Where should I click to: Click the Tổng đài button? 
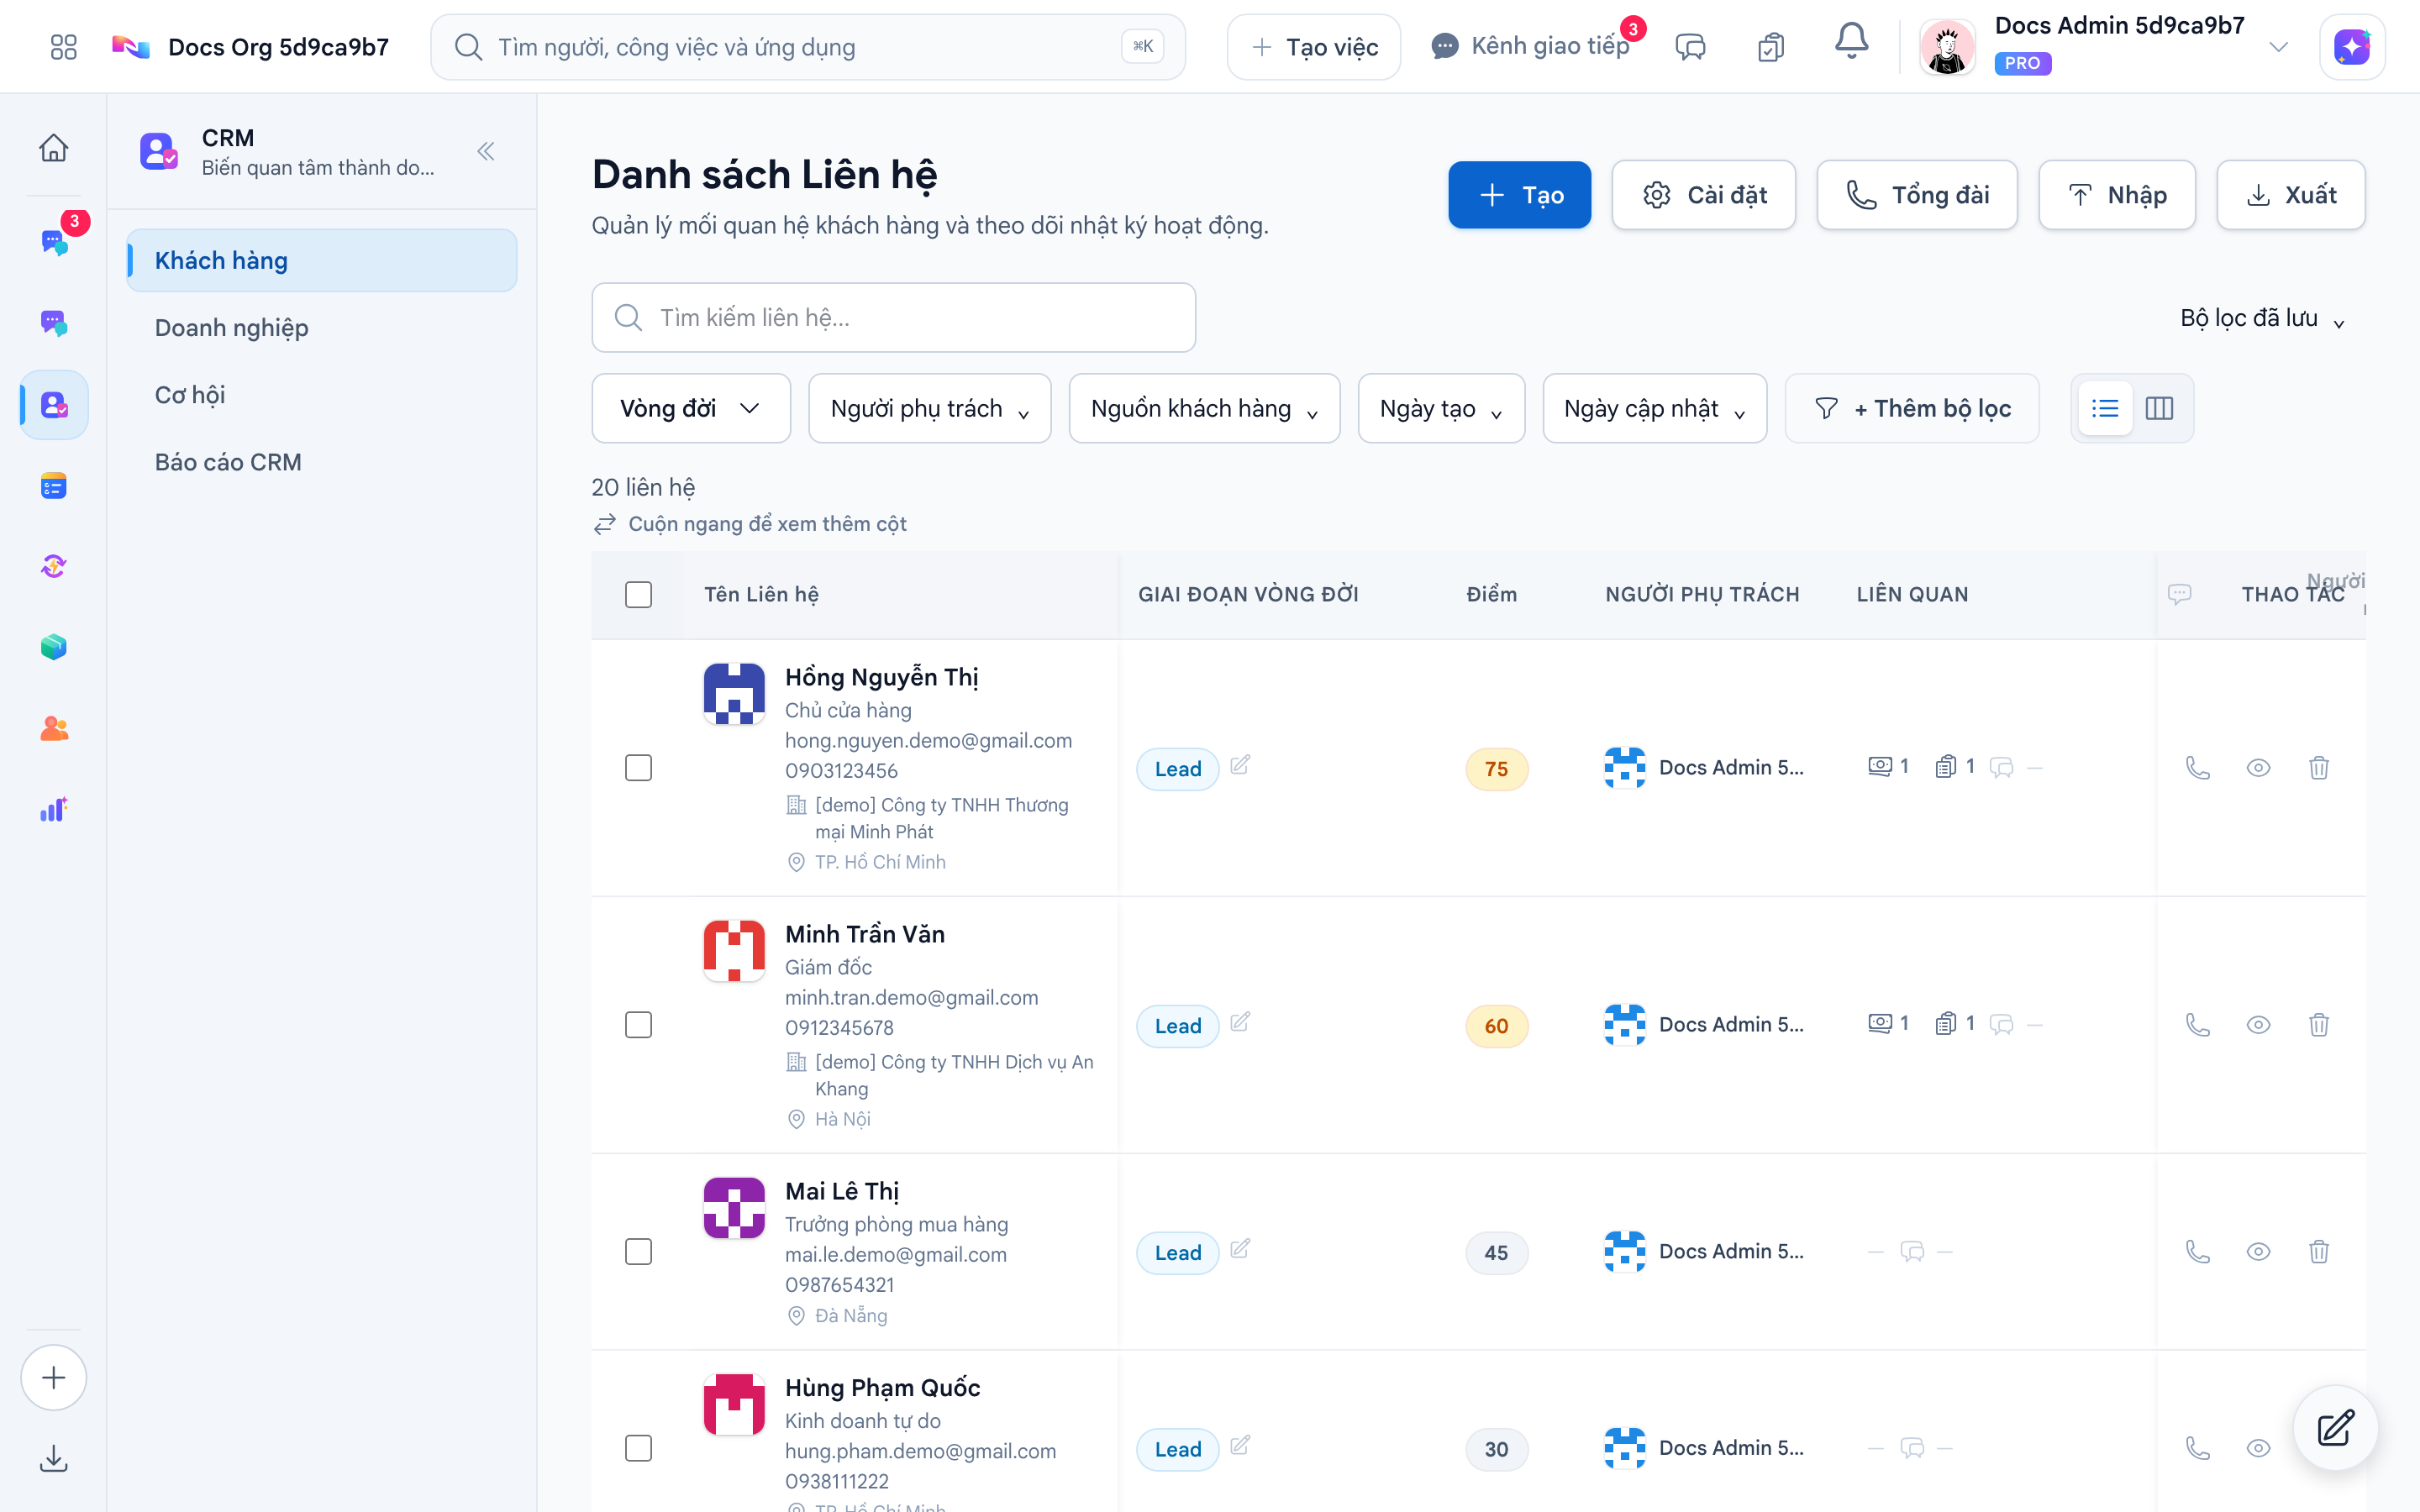(x=1916, y=195)
